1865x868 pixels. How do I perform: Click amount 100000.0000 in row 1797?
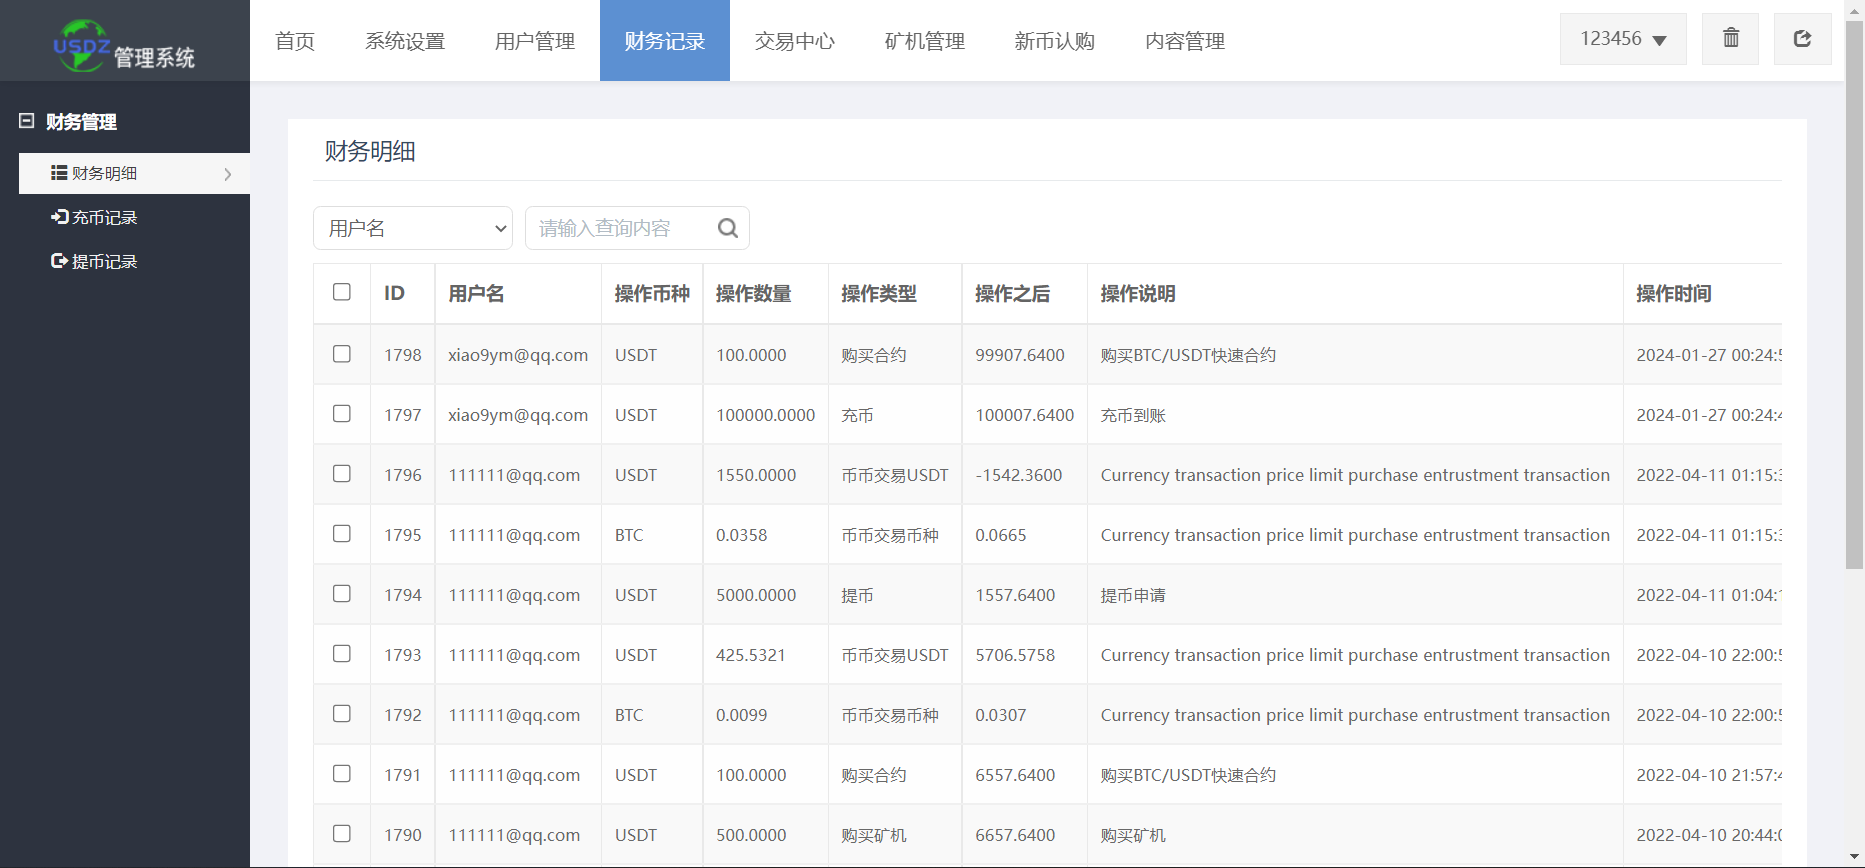pyautogui.click(x=765, y=415)
